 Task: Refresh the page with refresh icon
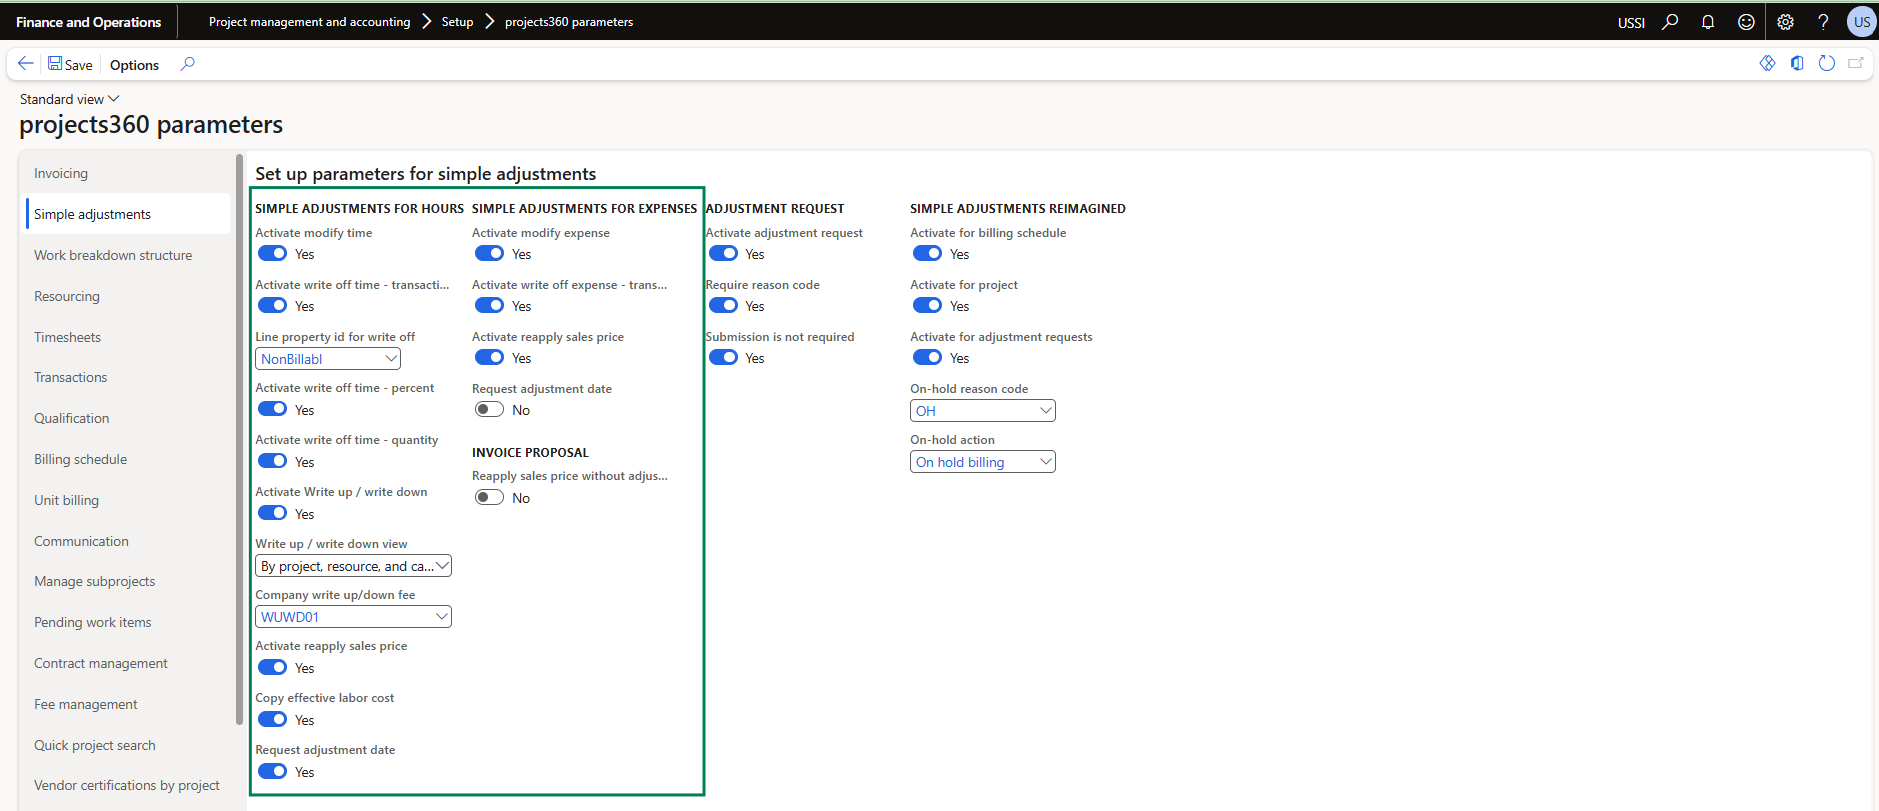pyautogui.click(x=1826, y=63)
